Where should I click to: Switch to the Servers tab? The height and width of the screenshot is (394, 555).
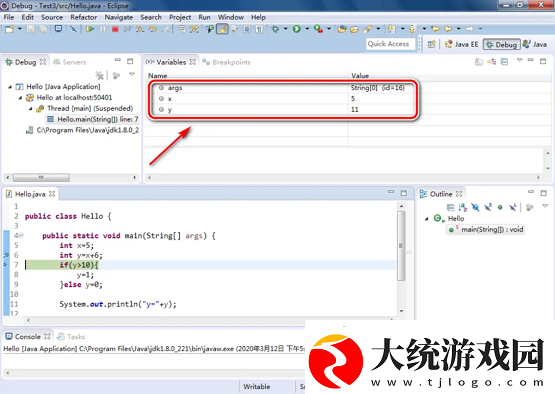pos(70,62)
